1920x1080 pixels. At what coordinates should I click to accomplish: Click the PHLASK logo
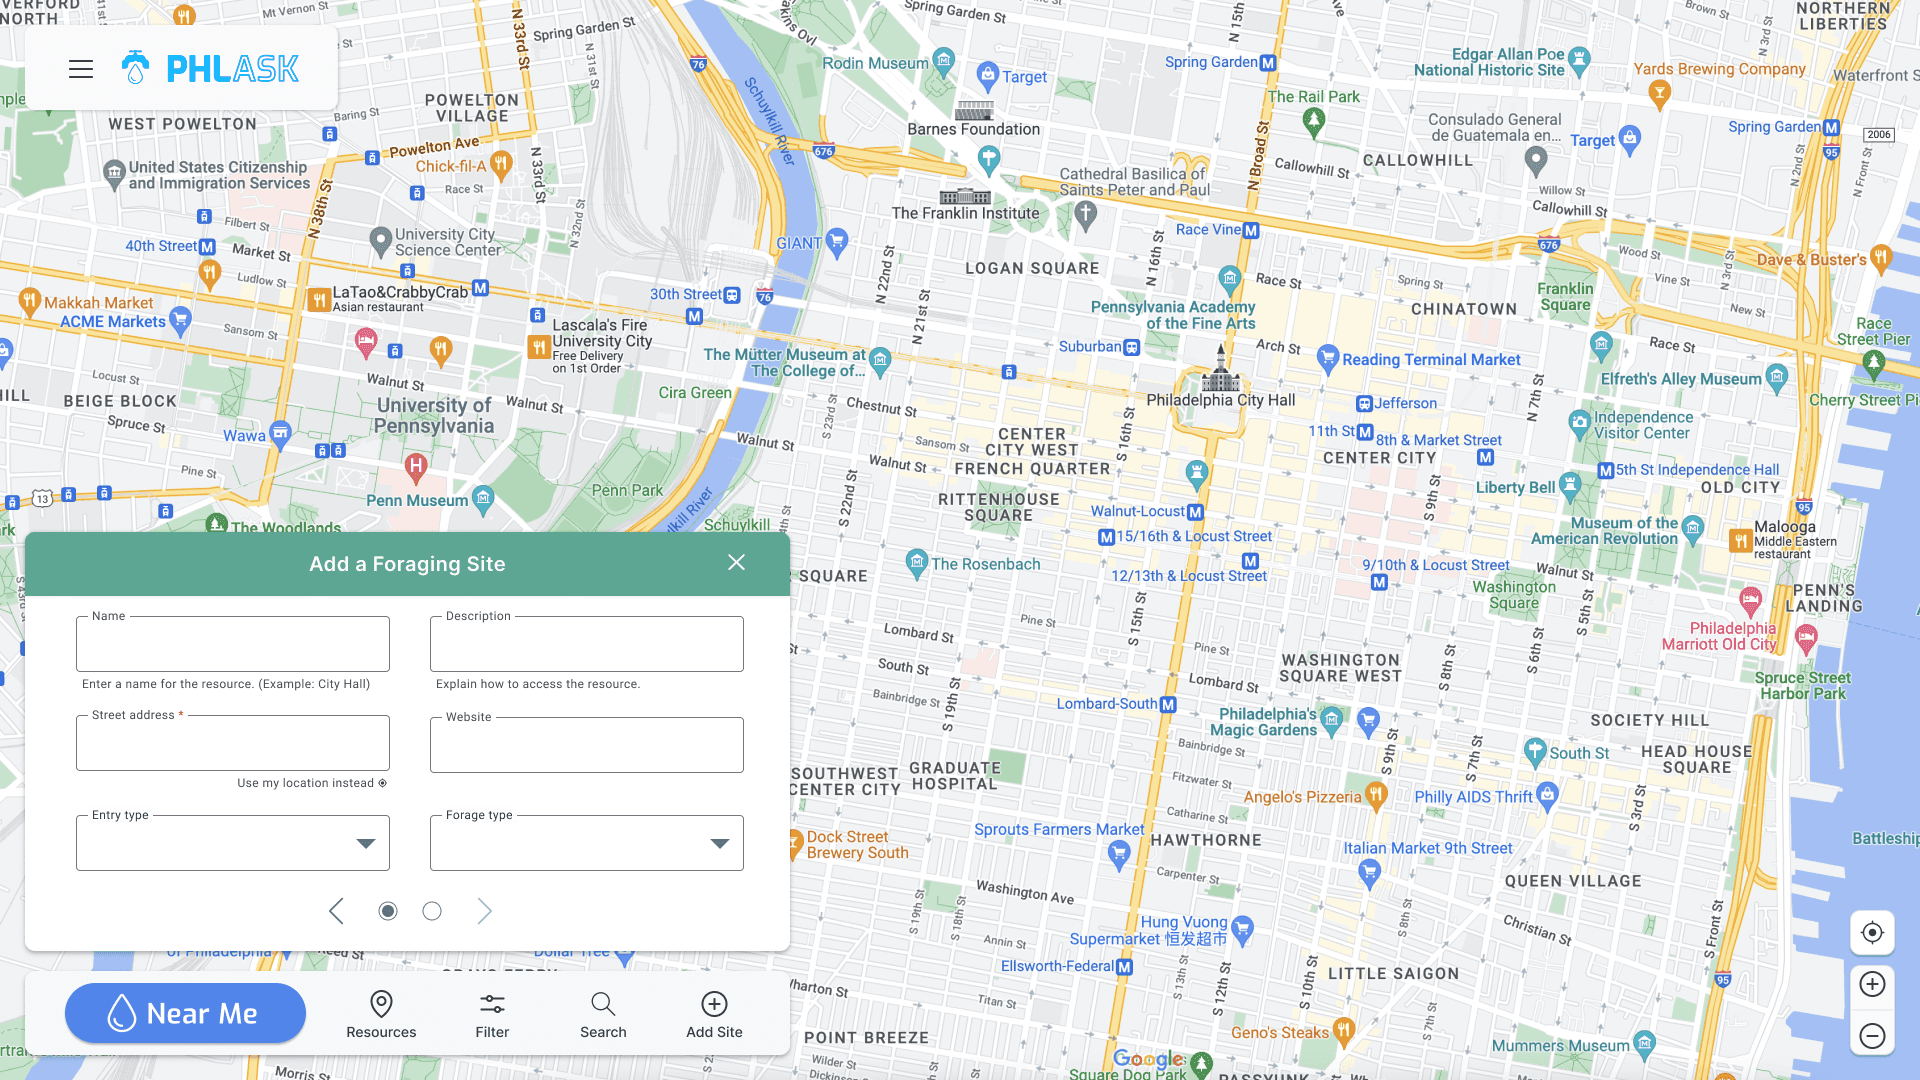pos(211,69)
